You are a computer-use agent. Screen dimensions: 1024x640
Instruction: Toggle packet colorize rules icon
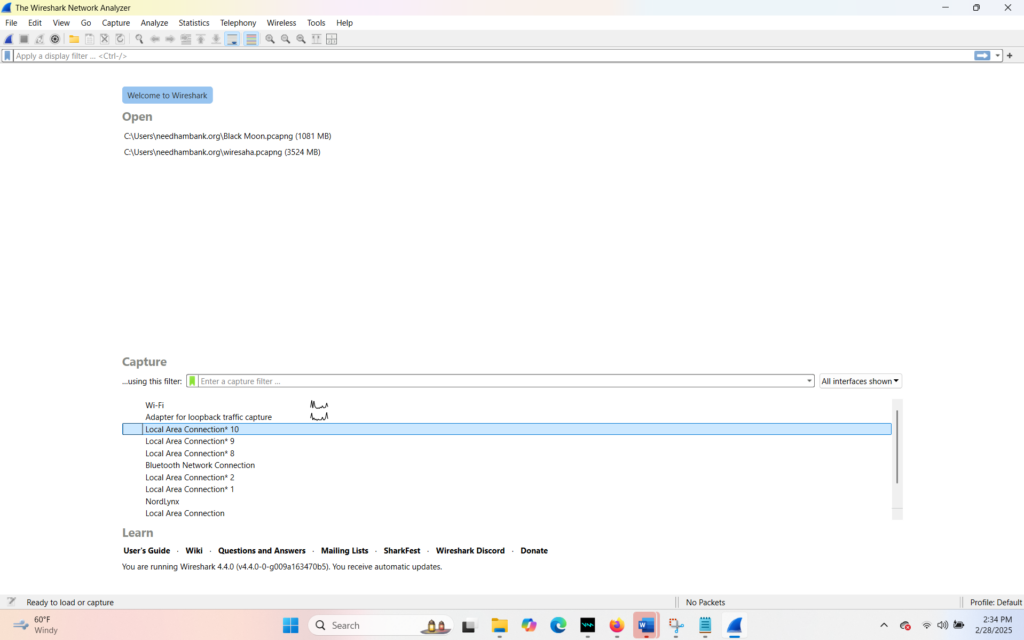pos(251,39)
